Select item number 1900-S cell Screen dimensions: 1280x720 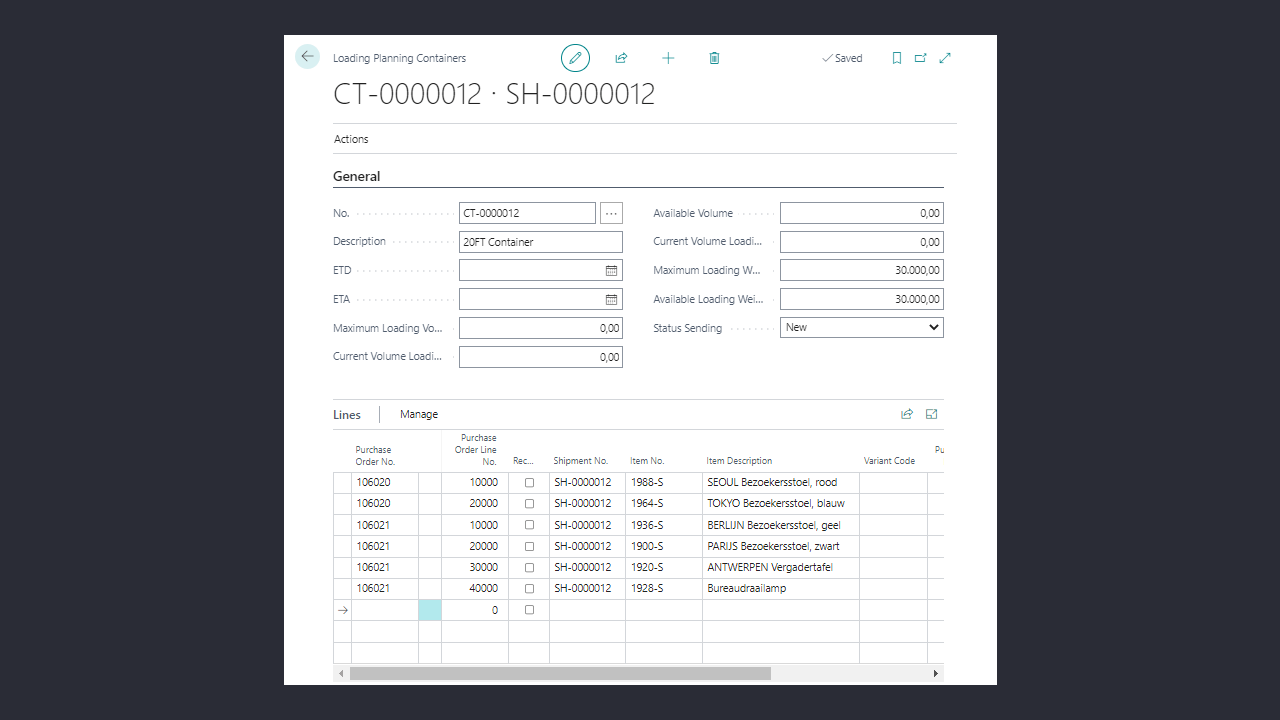(x=664, y=547)
